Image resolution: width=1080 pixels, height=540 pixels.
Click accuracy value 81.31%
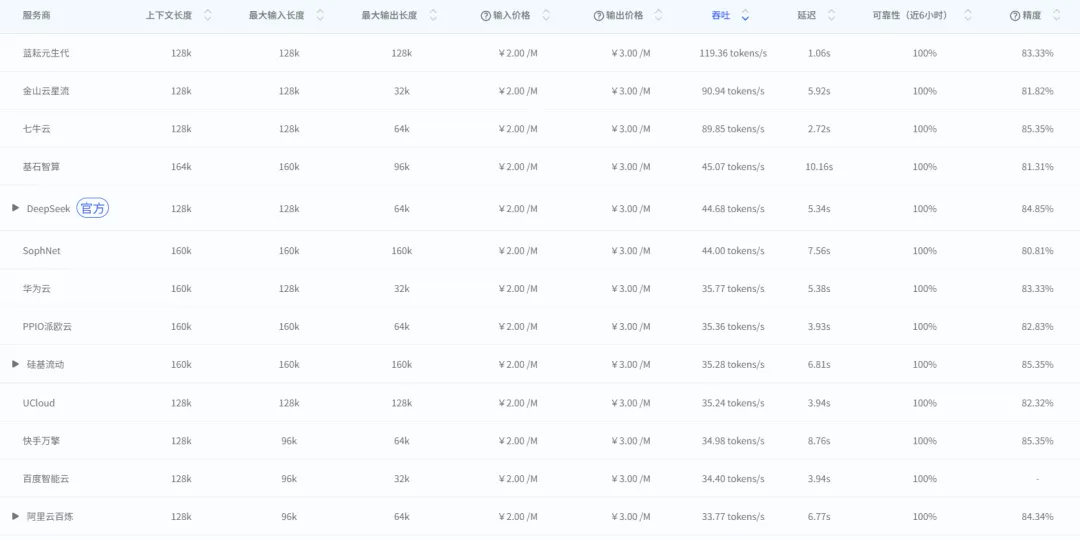[1037, 167]
